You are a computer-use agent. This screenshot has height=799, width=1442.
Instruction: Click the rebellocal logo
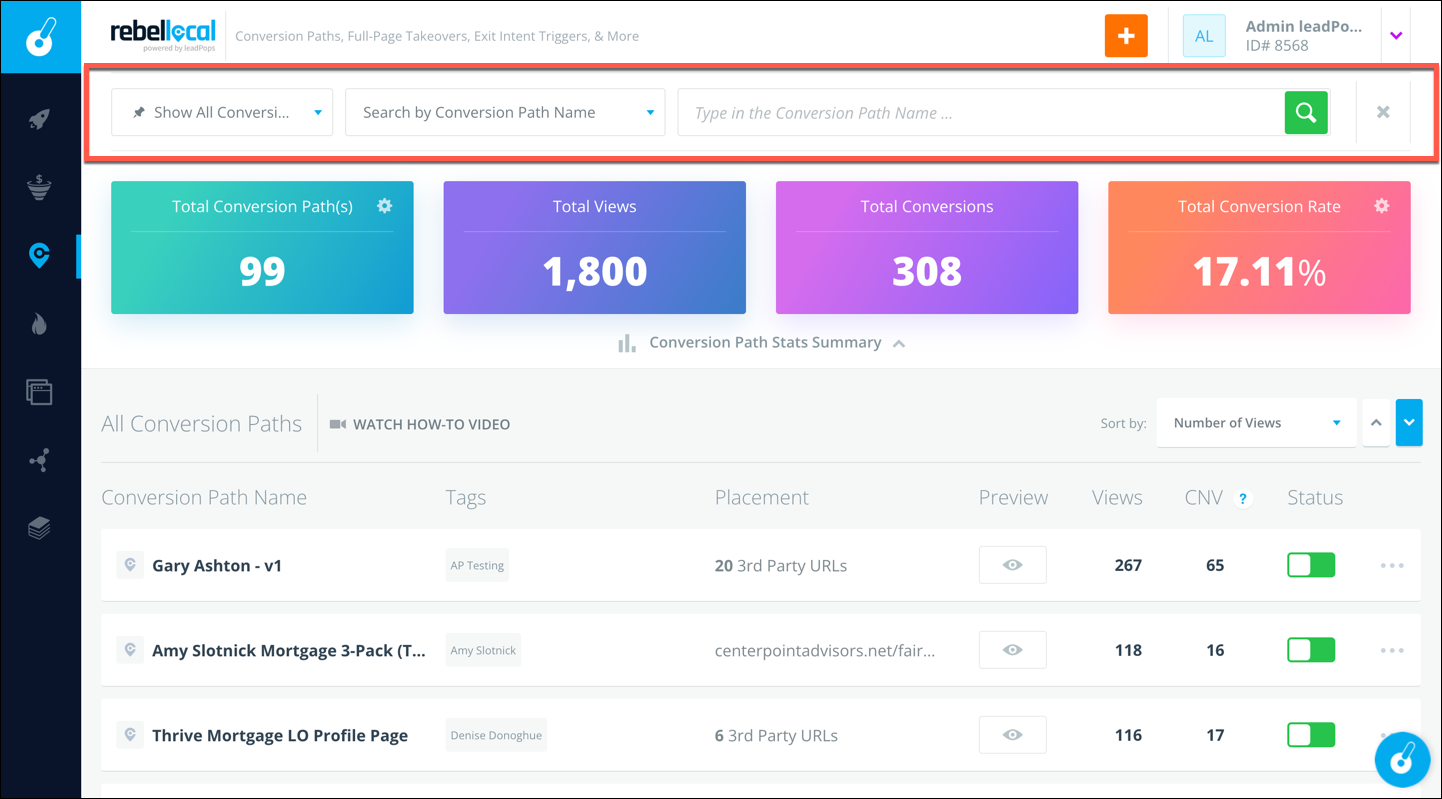[163, 35]
